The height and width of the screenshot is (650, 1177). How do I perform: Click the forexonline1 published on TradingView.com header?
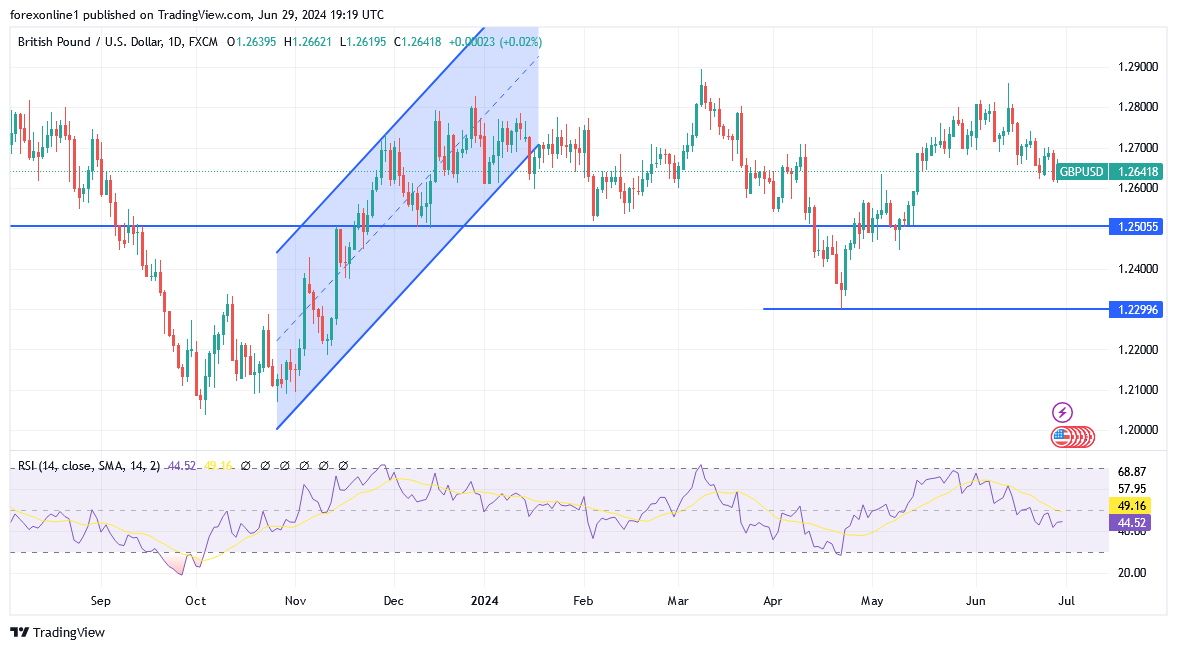[x=197, y=15]
